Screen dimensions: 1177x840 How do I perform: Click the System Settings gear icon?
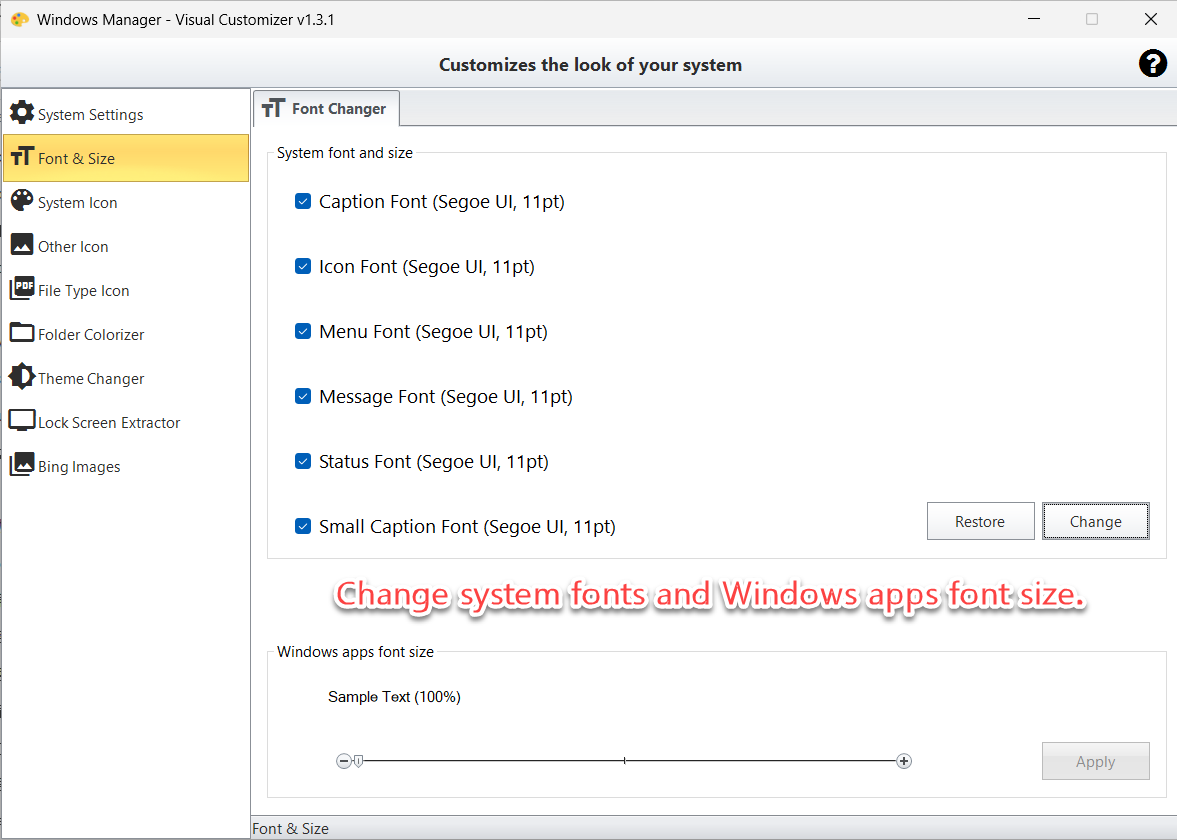pyautogui.click(x=22, y=113)
